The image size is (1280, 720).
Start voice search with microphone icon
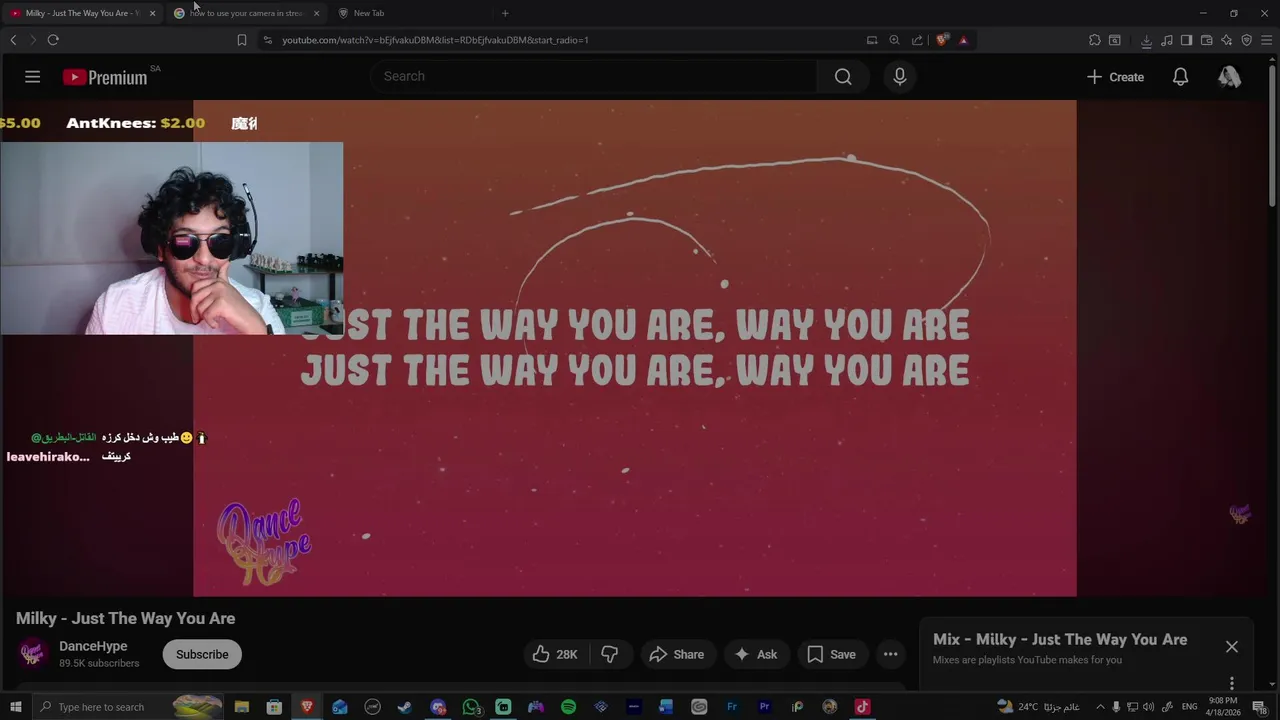[899, 77]
